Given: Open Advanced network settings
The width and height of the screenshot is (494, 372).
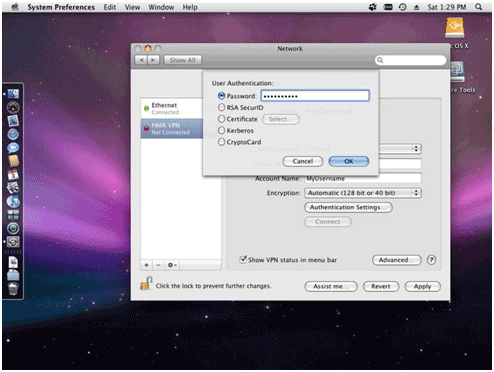Looking at the screenshot, I should (397, 260).
